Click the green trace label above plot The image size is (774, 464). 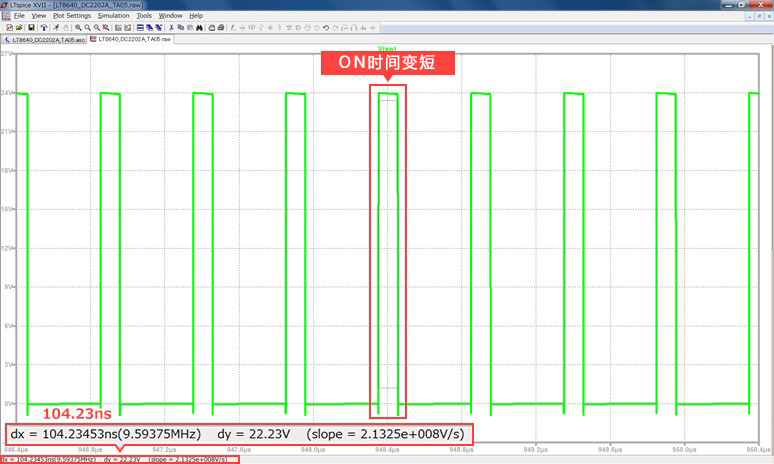point(386,47)
